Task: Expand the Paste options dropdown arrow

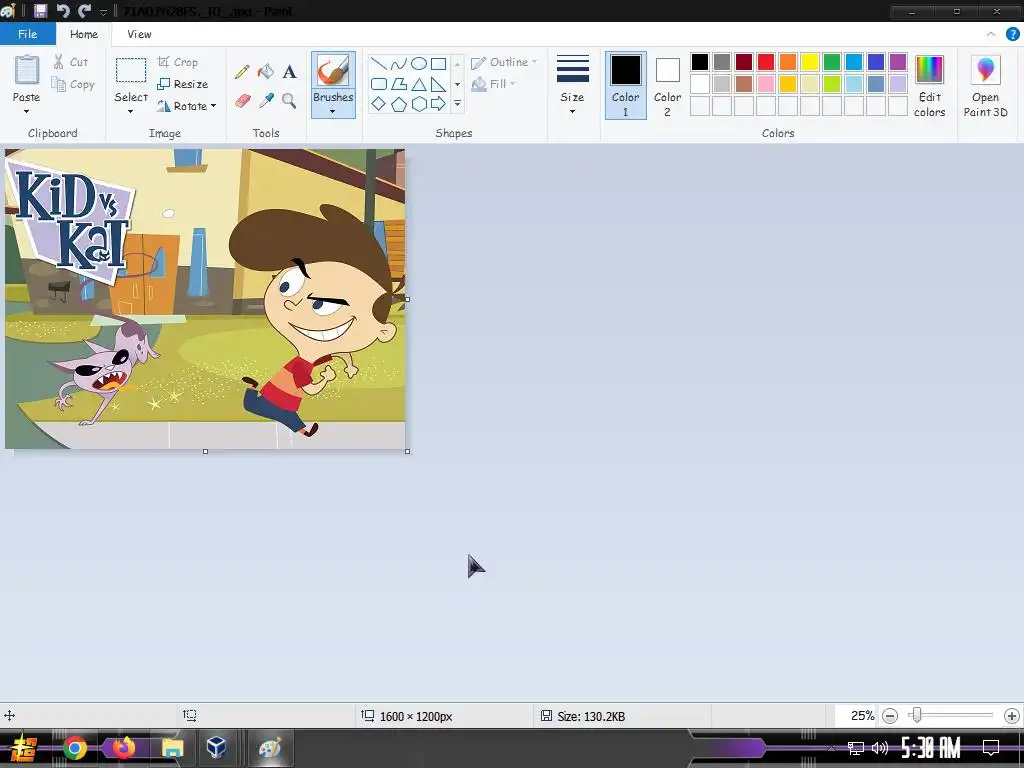Action: pos(26,112)
